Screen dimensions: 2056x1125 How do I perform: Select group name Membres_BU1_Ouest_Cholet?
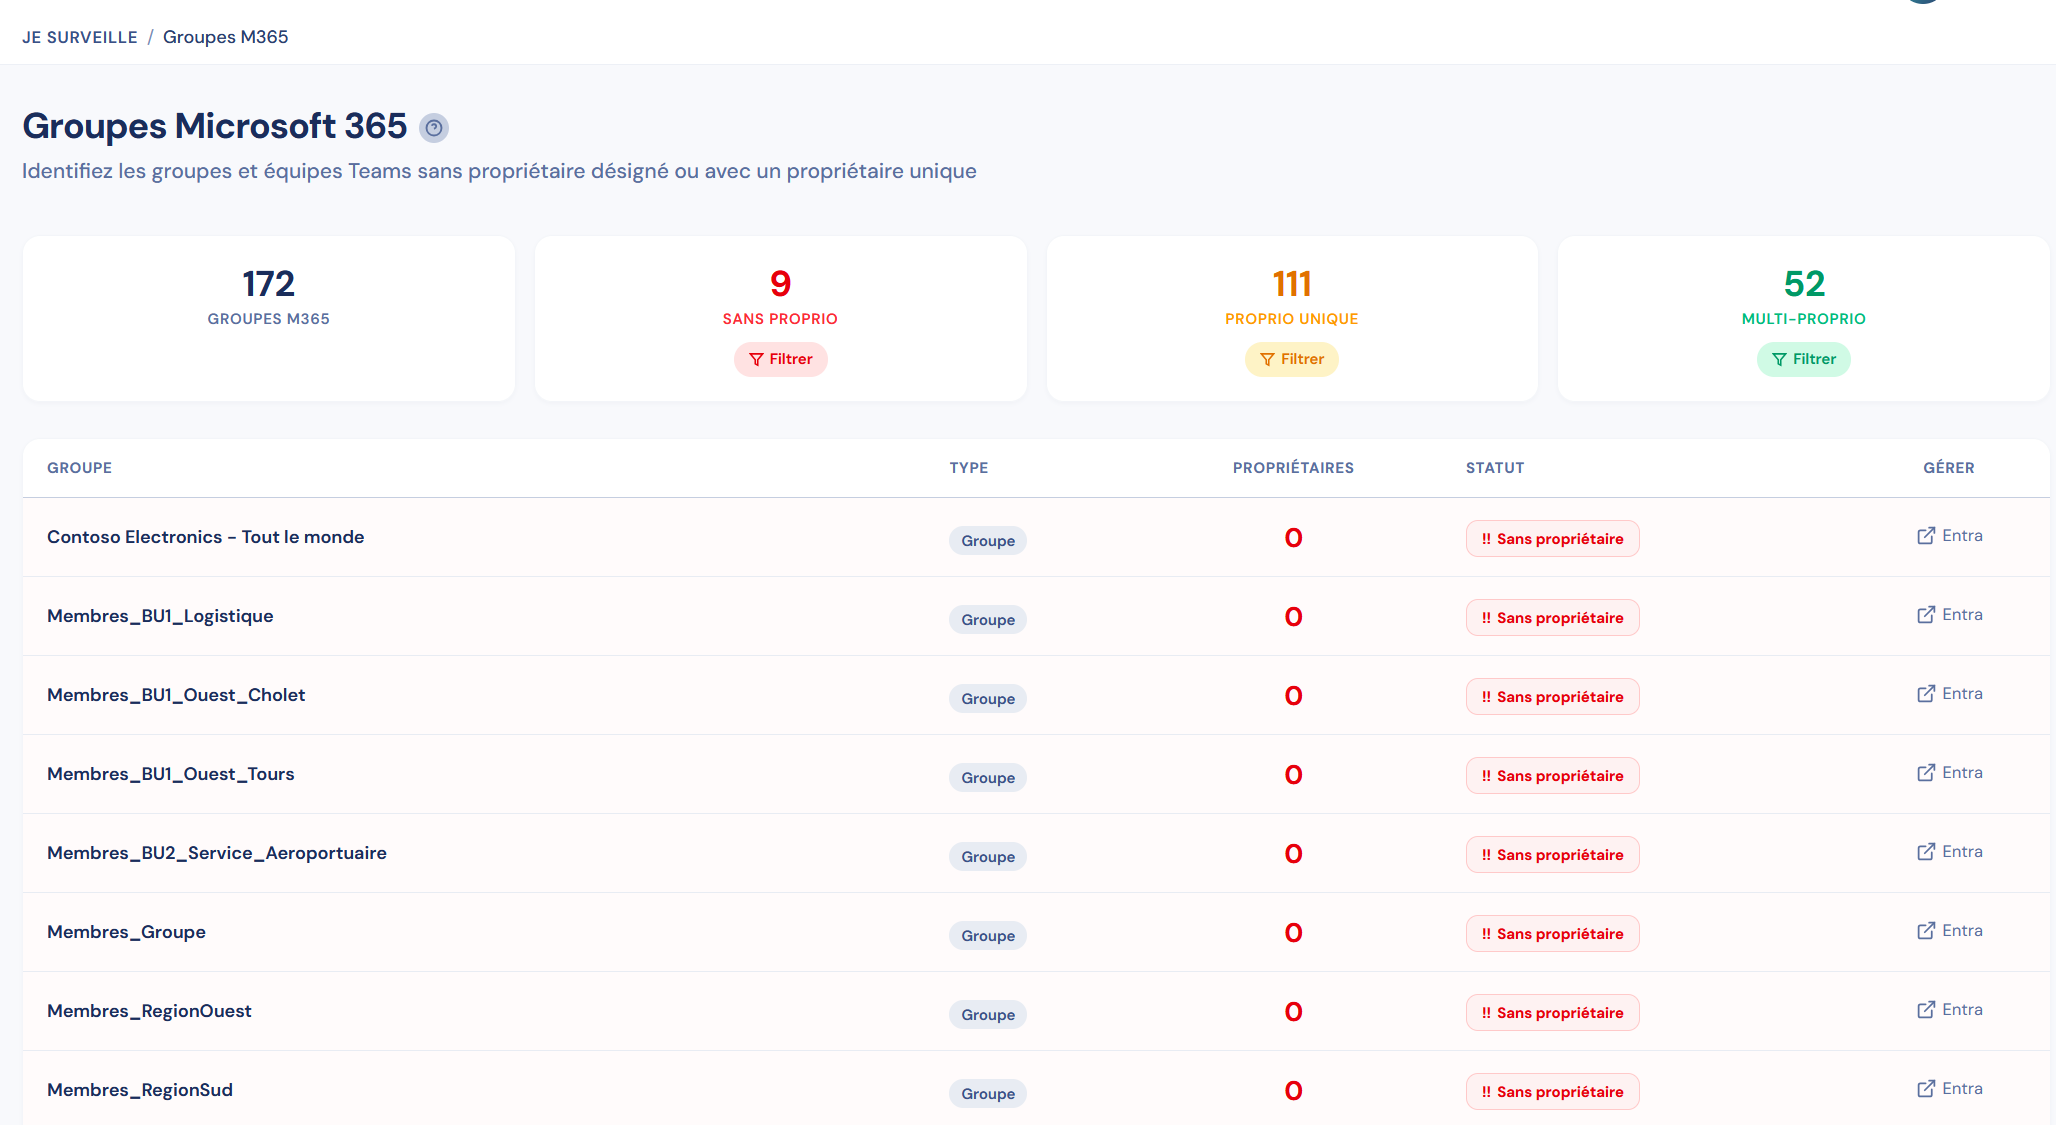click(176, 695)
